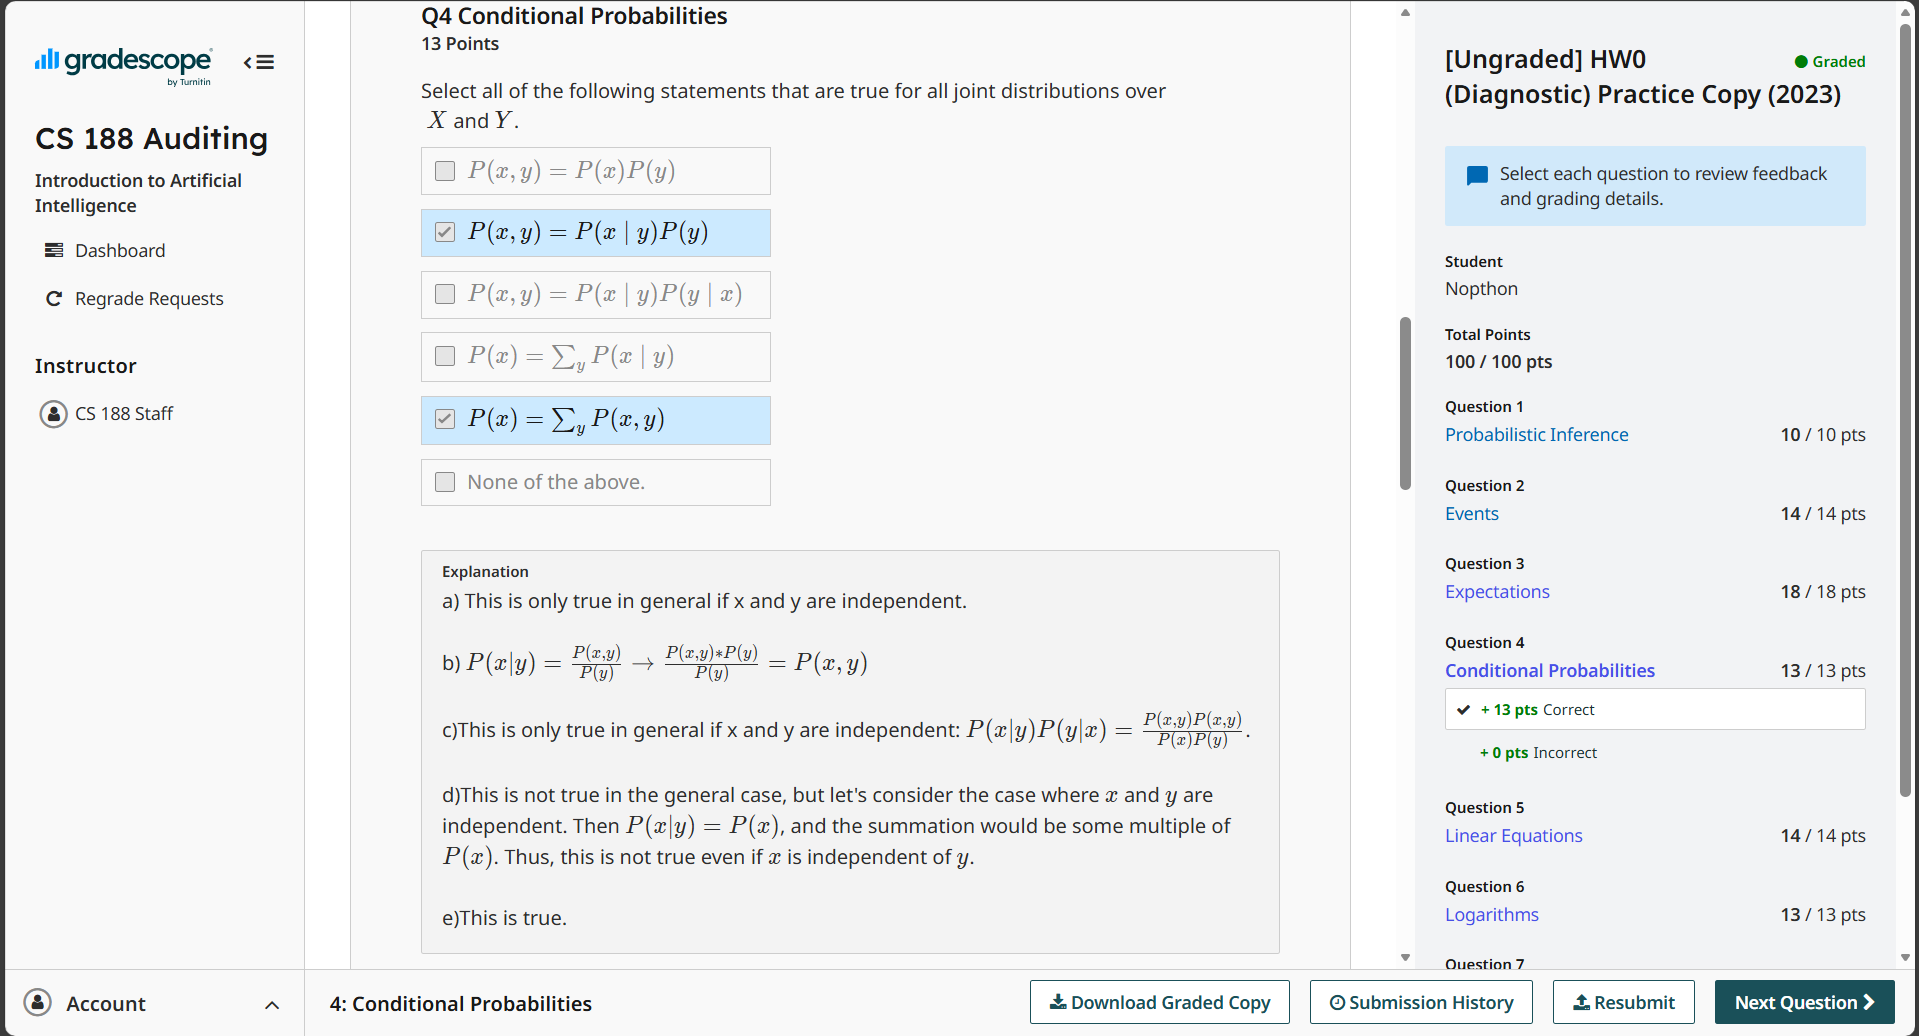This screenshot has width=1919, height=1036.
Task: Toggle the P(x) = Σ P(x|y) checkbox
Action: tap(445, 356)
